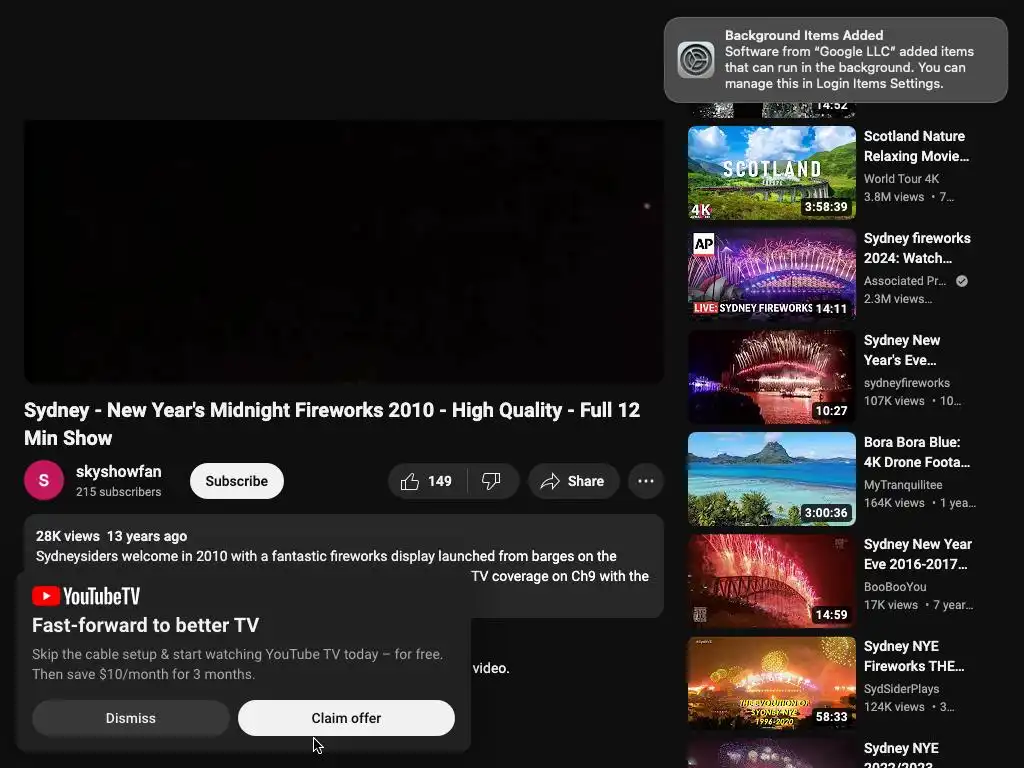
Task: Click the '124K views' text under SydSiderPlays
Action: point(894,707)
